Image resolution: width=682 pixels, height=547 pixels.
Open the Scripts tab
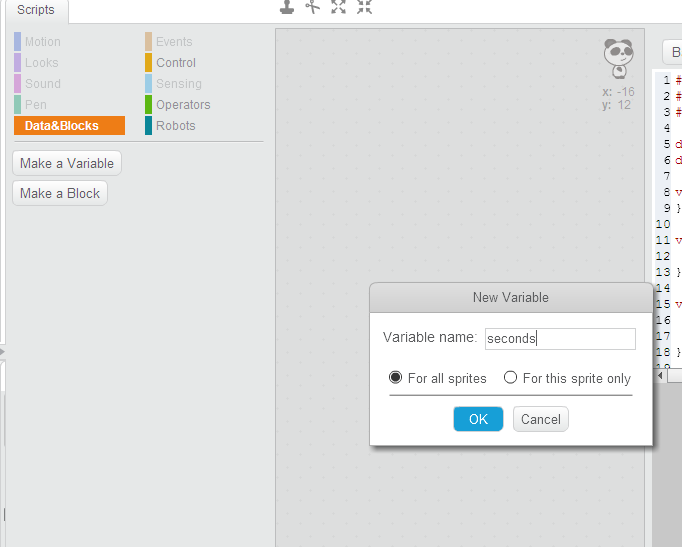[36, 10]
